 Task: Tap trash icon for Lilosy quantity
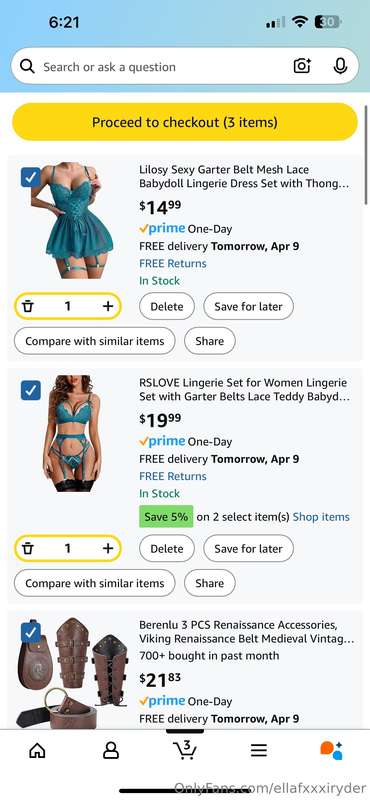[x=28, y=306]
